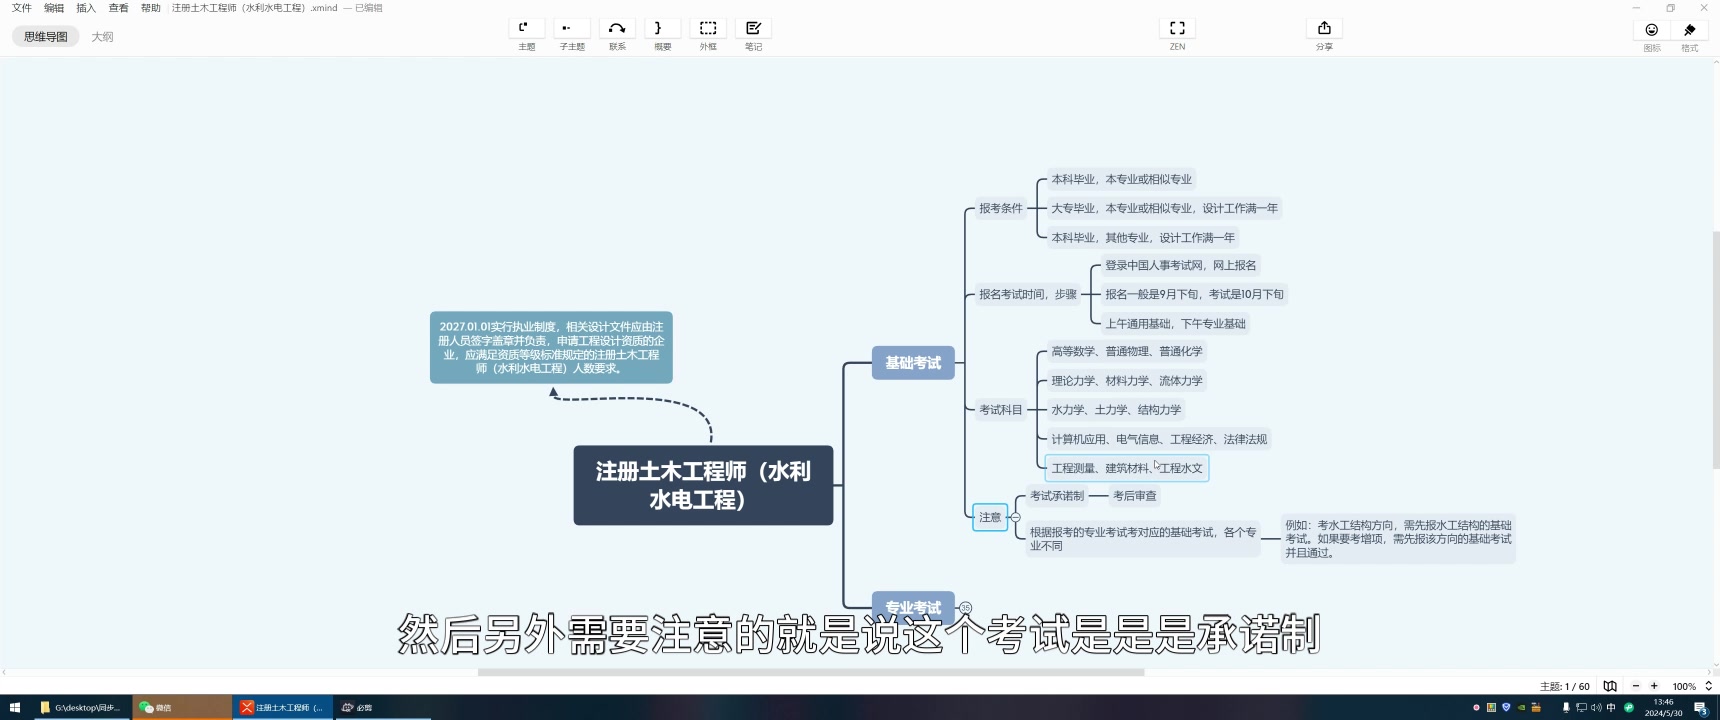Open the 100% zoom level stepper
1720x720 pixels.
(x=1708, y=686)
